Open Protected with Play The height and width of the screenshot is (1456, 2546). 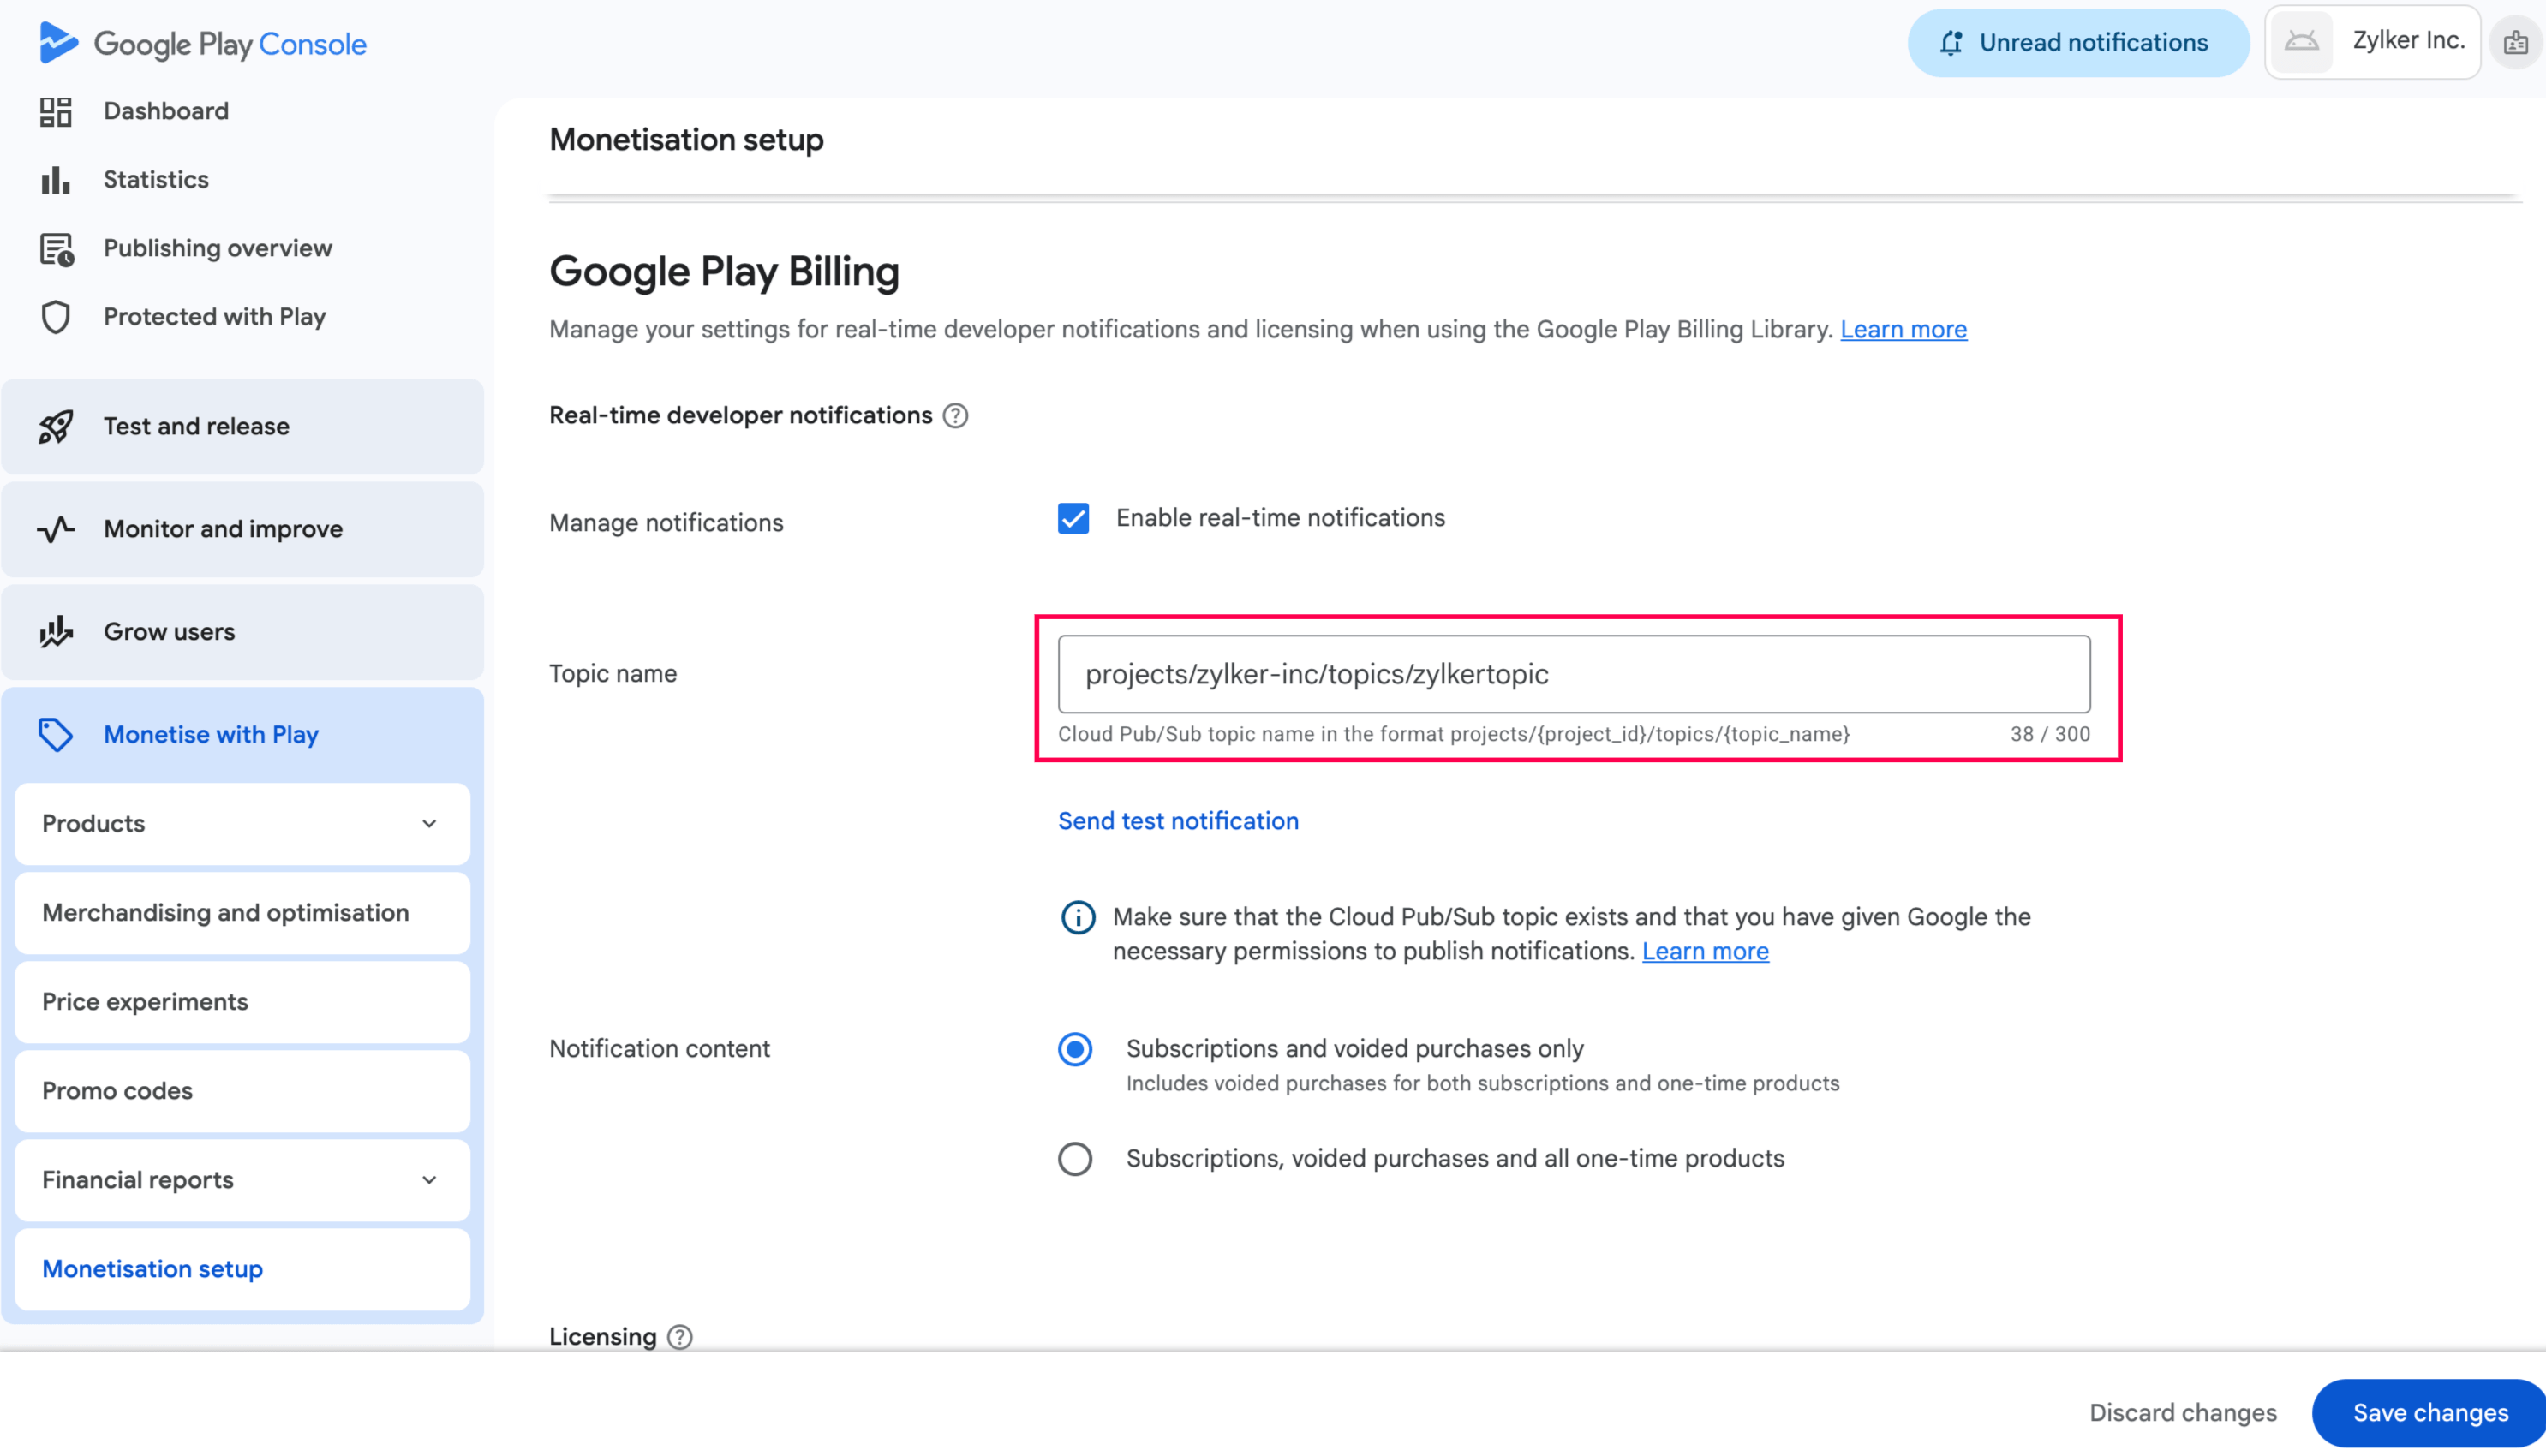tap(215, 317)
